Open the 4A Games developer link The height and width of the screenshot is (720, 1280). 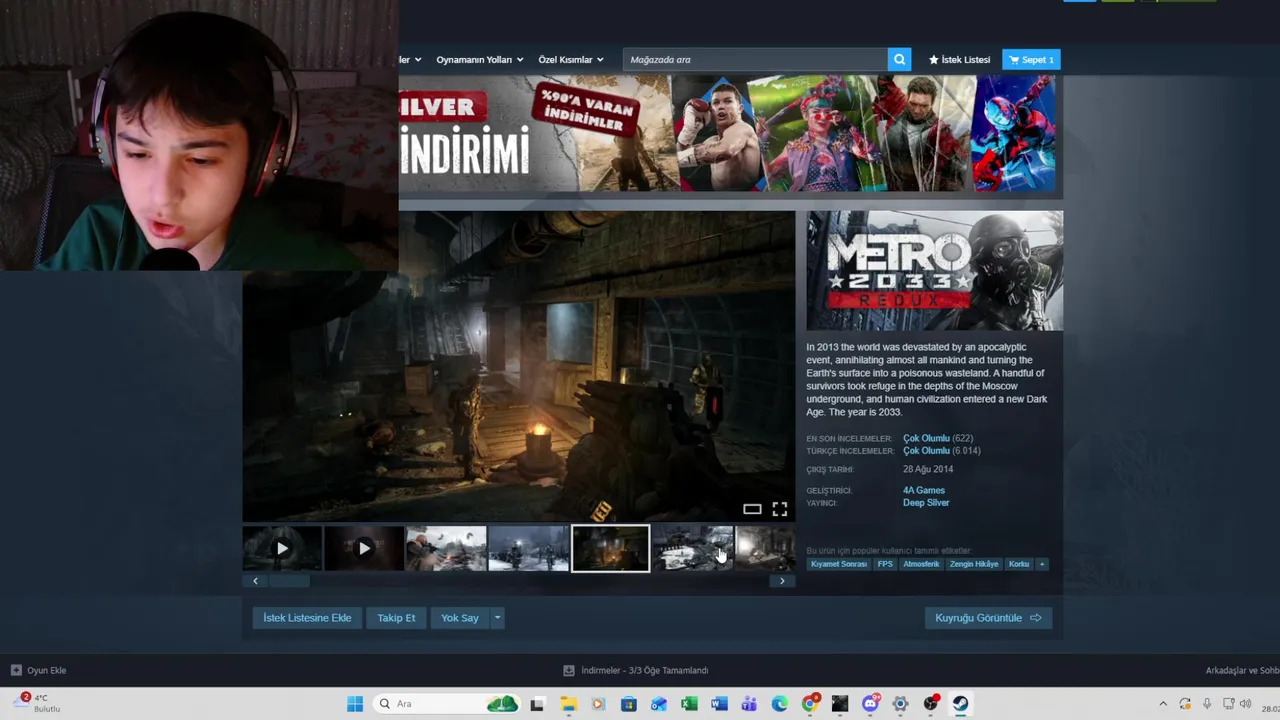pyautogui.click(x=924, y=490)
